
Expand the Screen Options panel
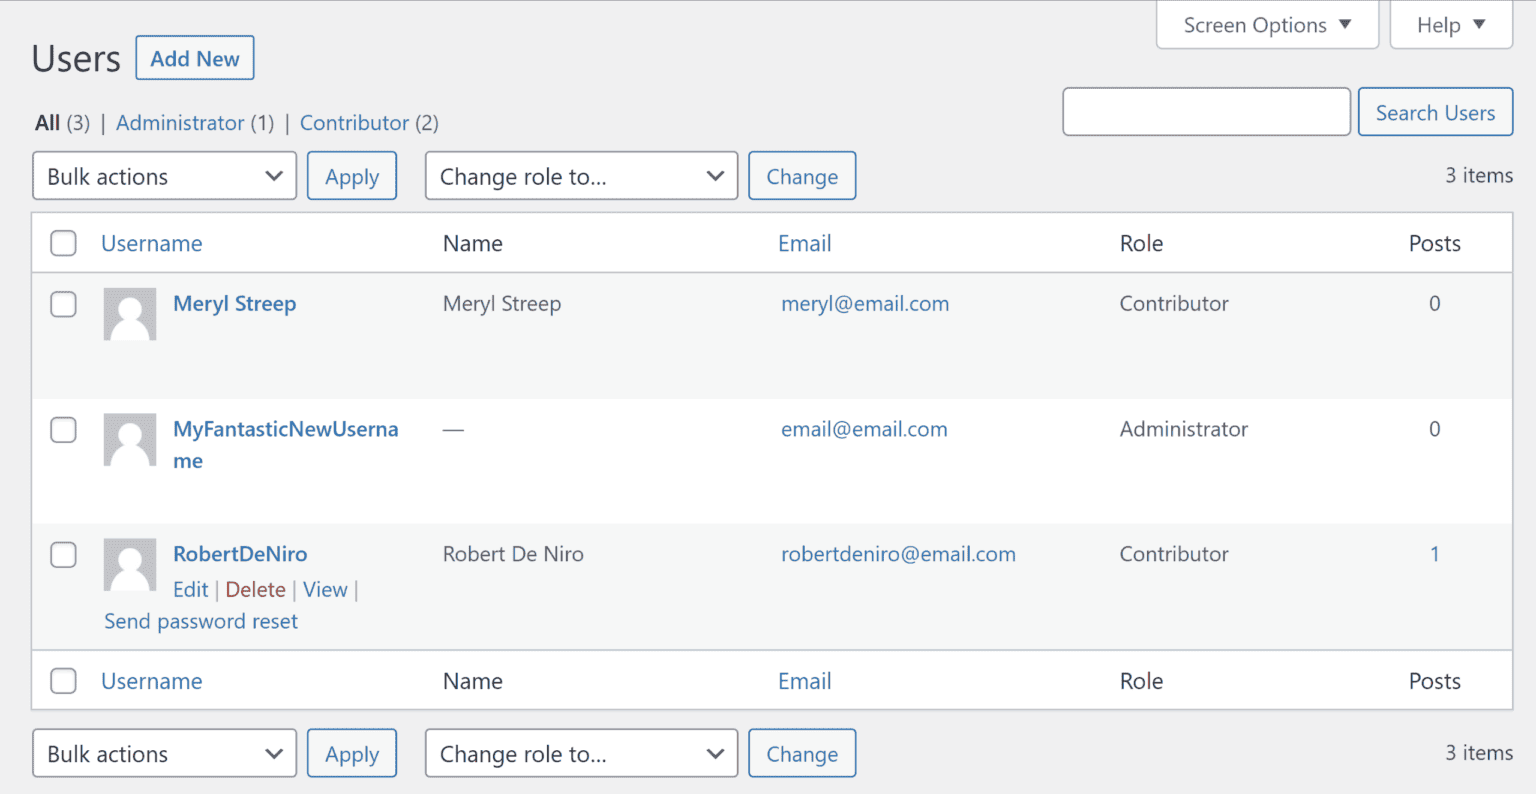click(x=1267, y=25)
